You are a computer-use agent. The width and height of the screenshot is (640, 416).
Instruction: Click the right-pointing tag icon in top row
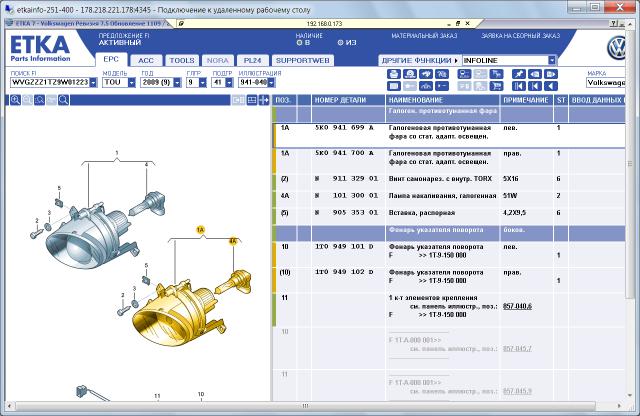551,74
